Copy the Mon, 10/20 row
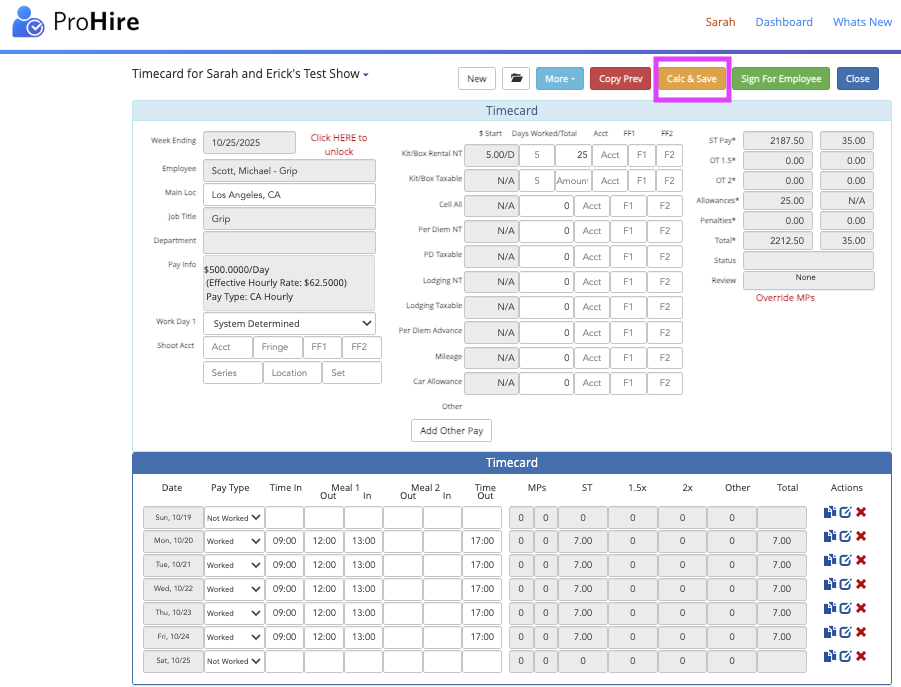This screenshot has width=901, height=687. (830, 537)
